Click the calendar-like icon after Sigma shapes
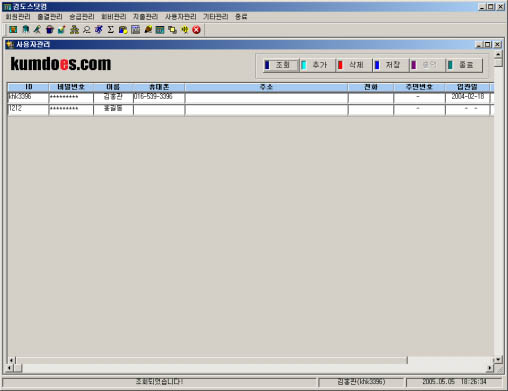The width and height of the screenshot is (508, 391). 136,30
